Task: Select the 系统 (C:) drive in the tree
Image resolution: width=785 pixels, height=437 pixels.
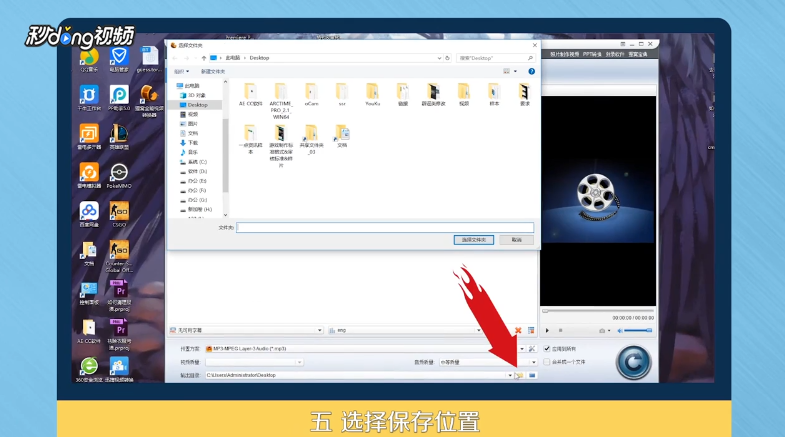Action: 197,162
